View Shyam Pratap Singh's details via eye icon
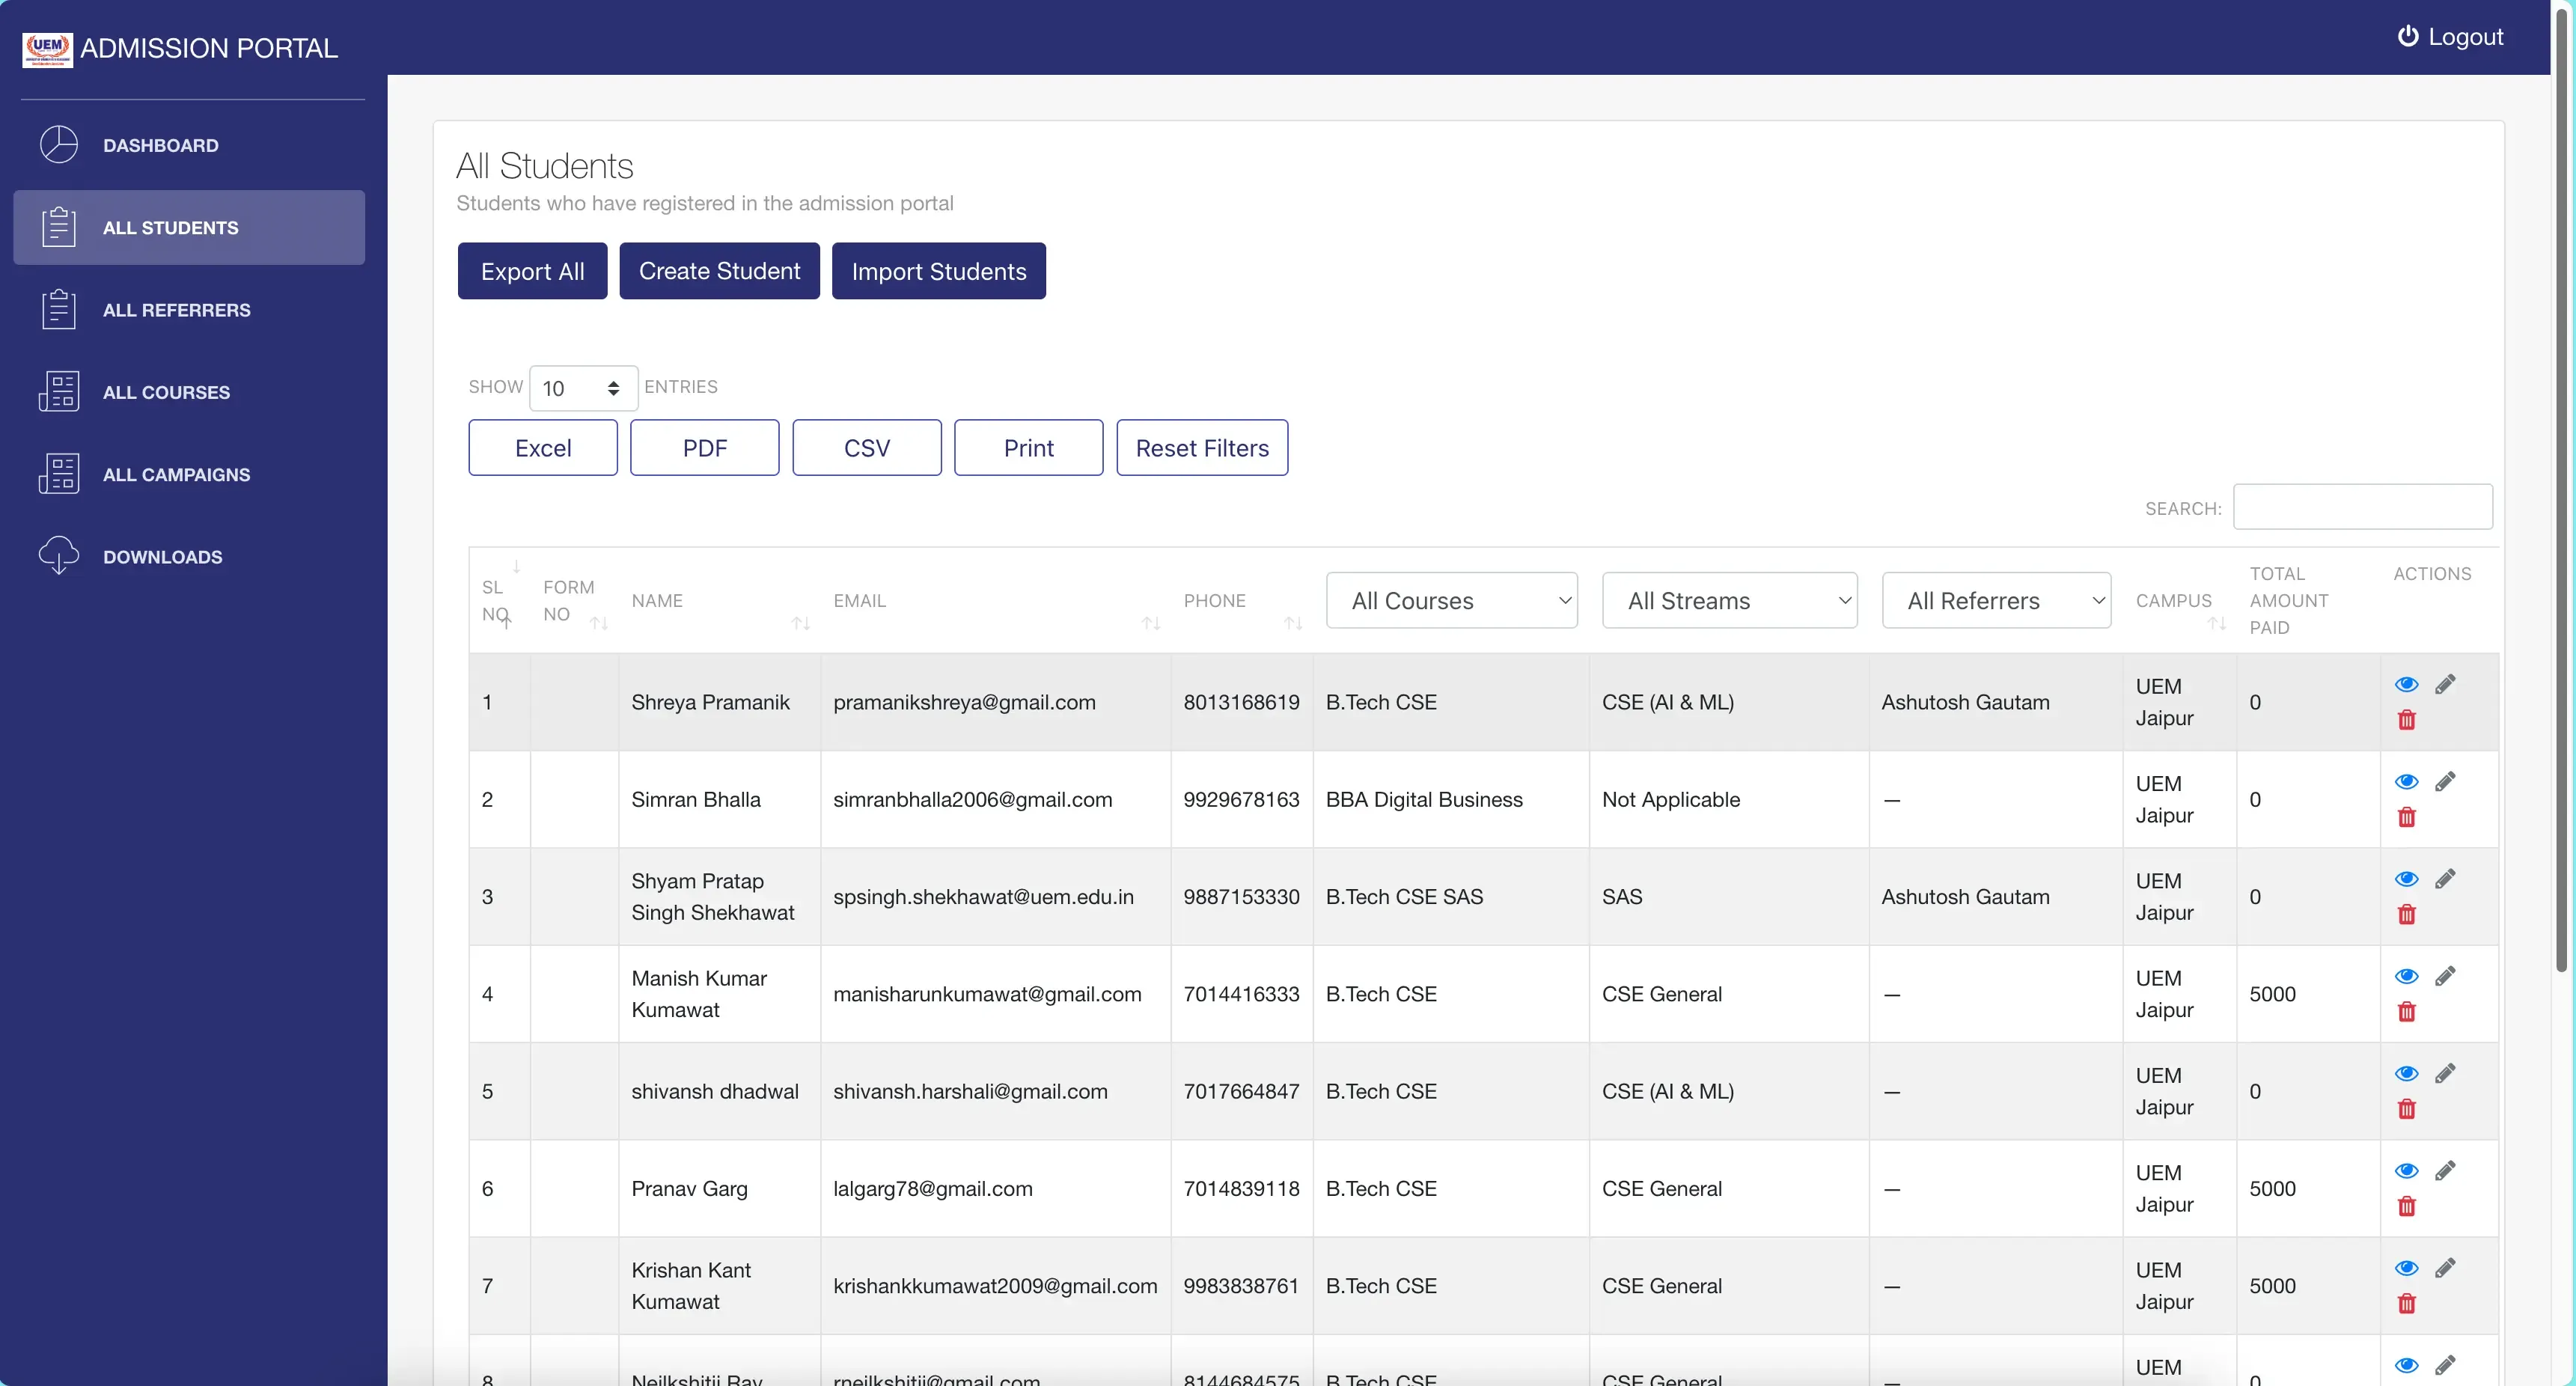Screen dimensions: 2576x1386 pyautogui.click(x=2406, y=878)
